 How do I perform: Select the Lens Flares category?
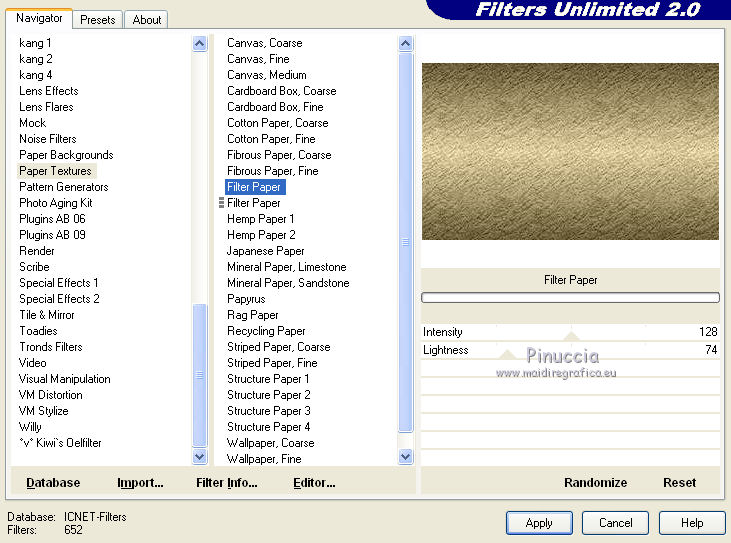coord(46,107)
